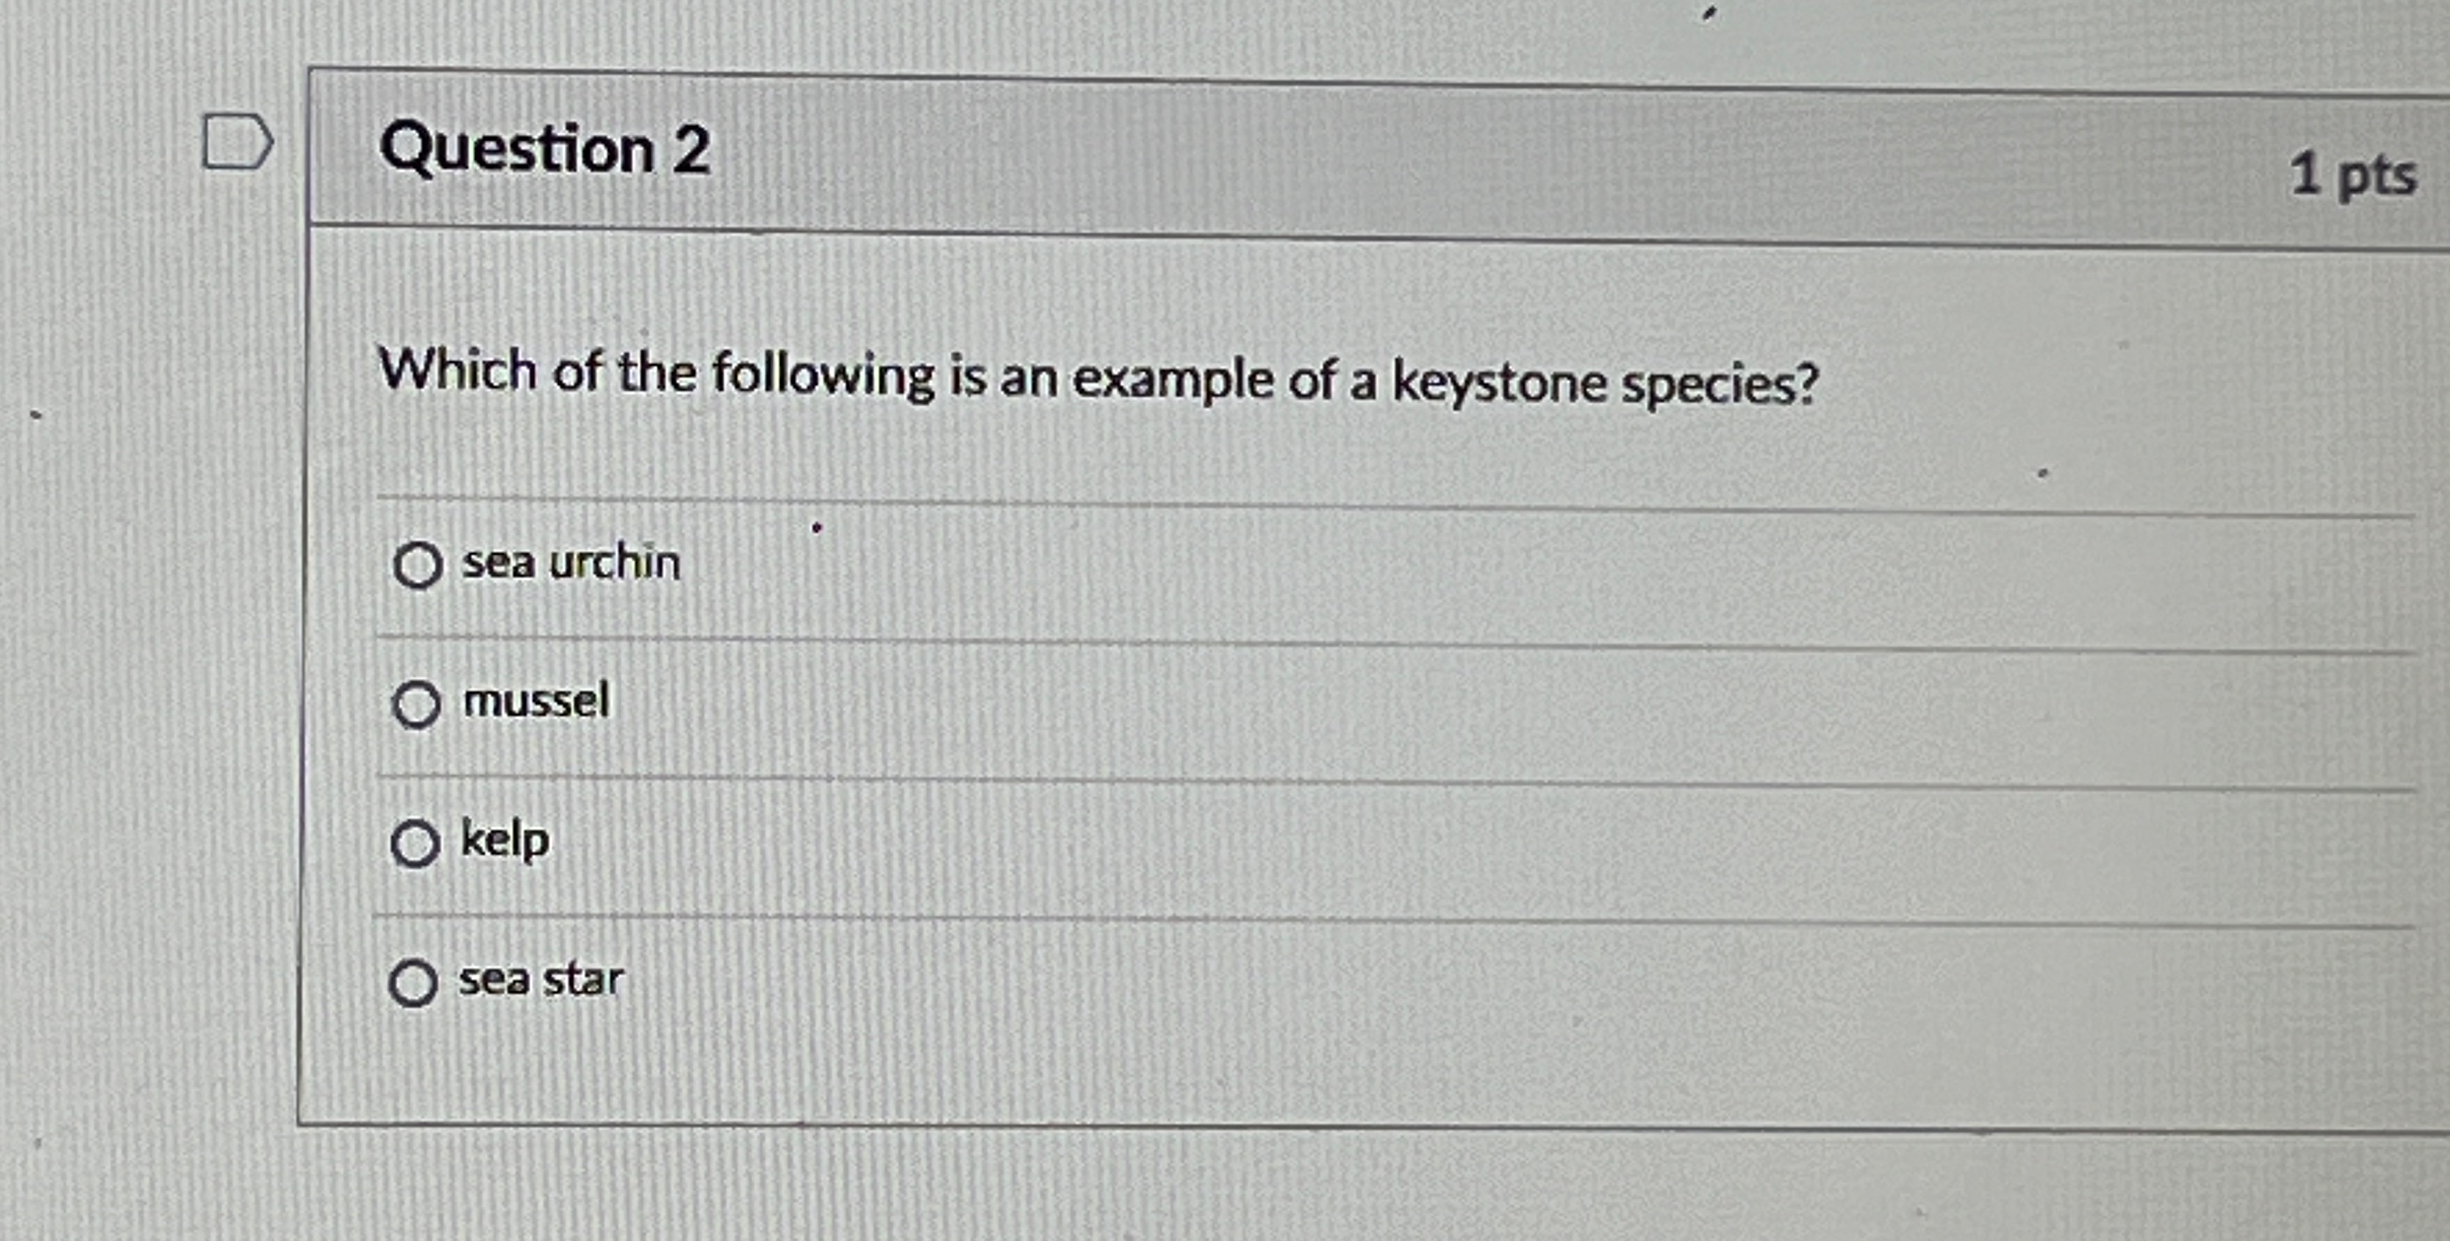Select the sea star answer option
Viewport: 2450px width, 1241px height.
413,984
